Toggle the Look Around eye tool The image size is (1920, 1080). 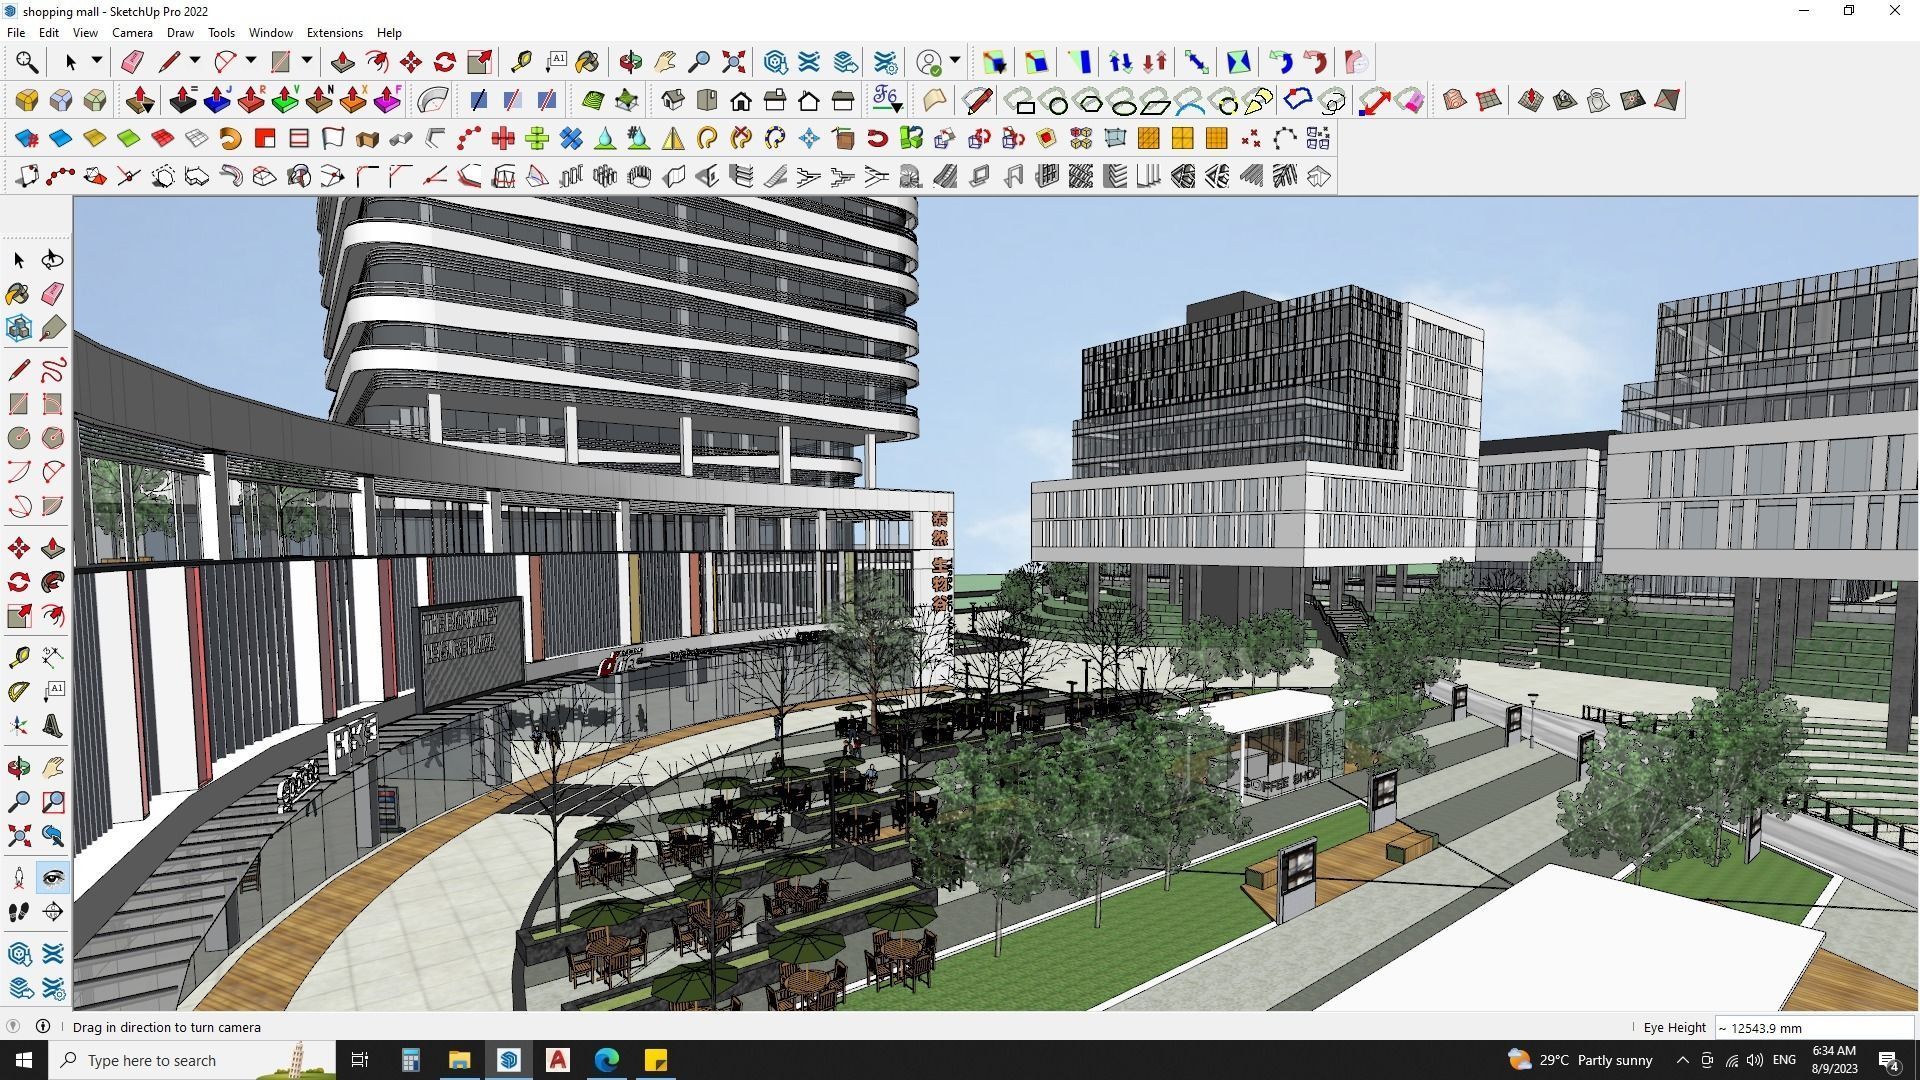click(53, 878)
